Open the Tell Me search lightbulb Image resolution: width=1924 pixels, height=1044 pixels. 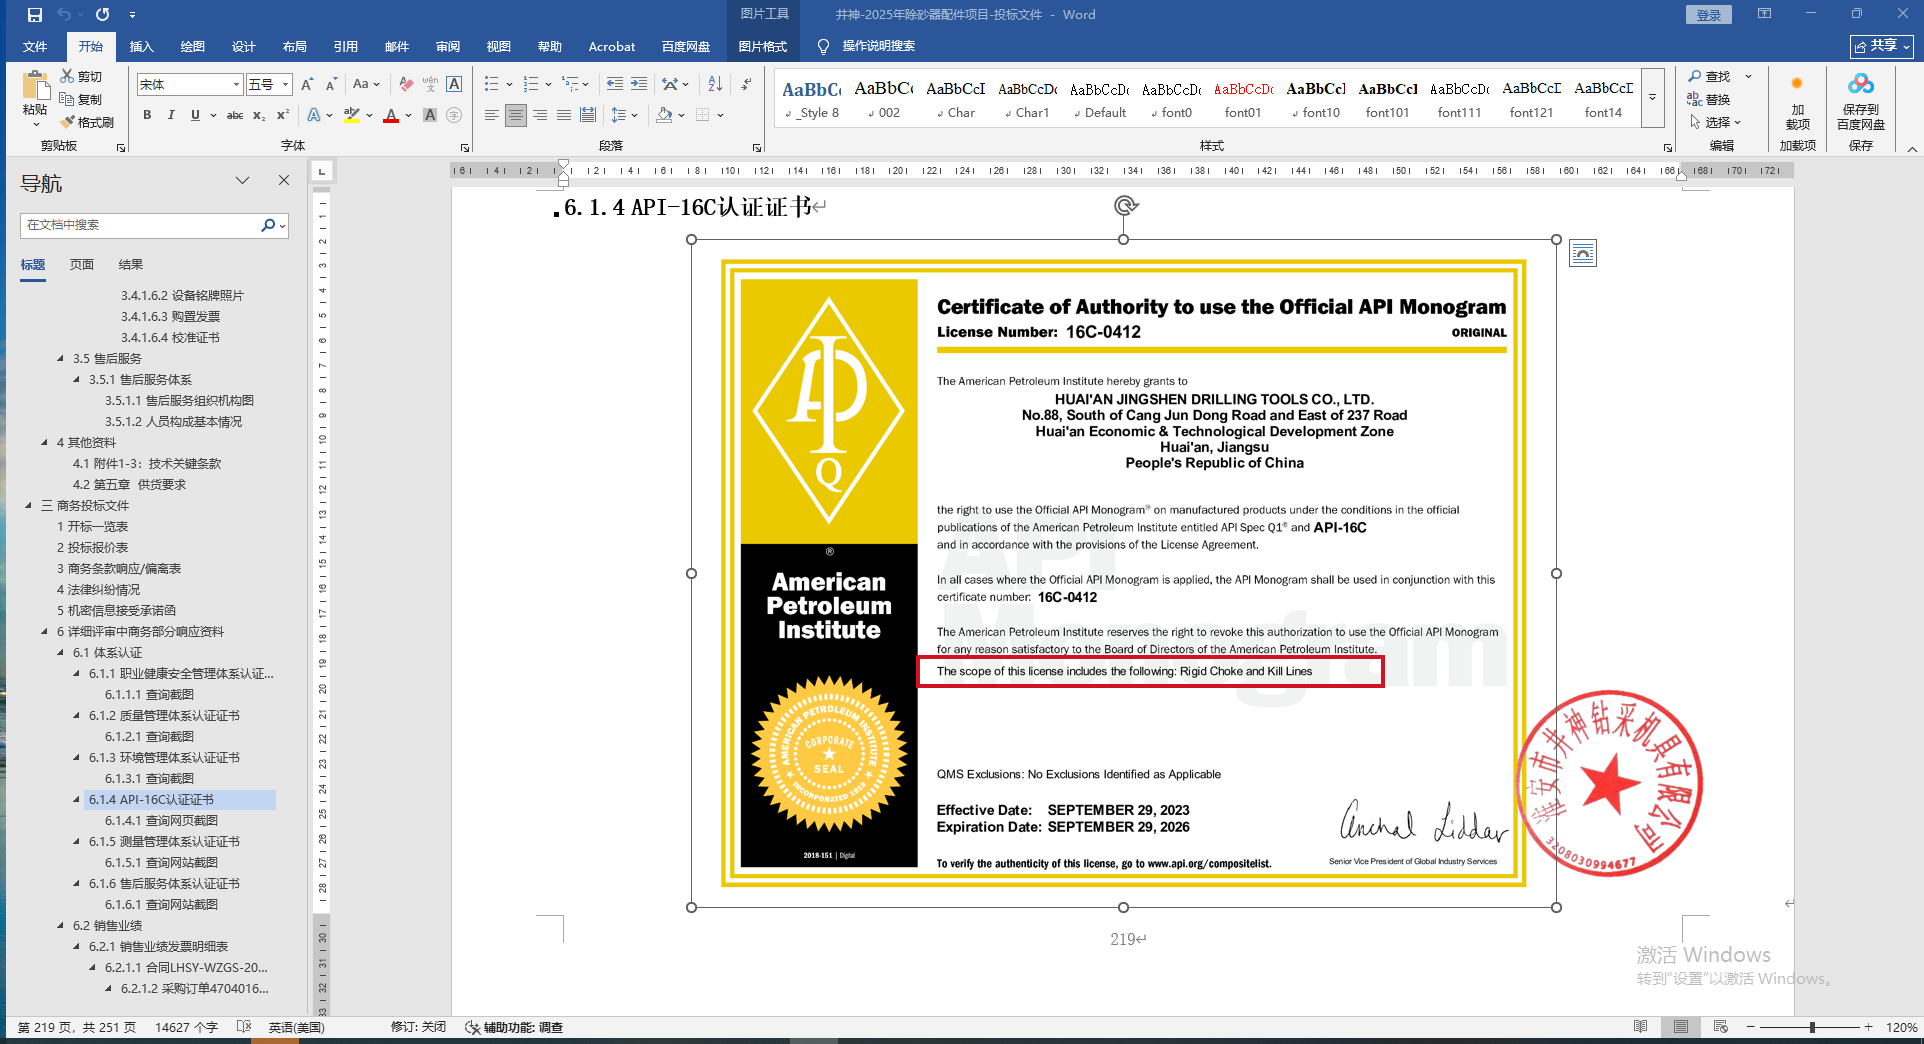coord(823,46)
